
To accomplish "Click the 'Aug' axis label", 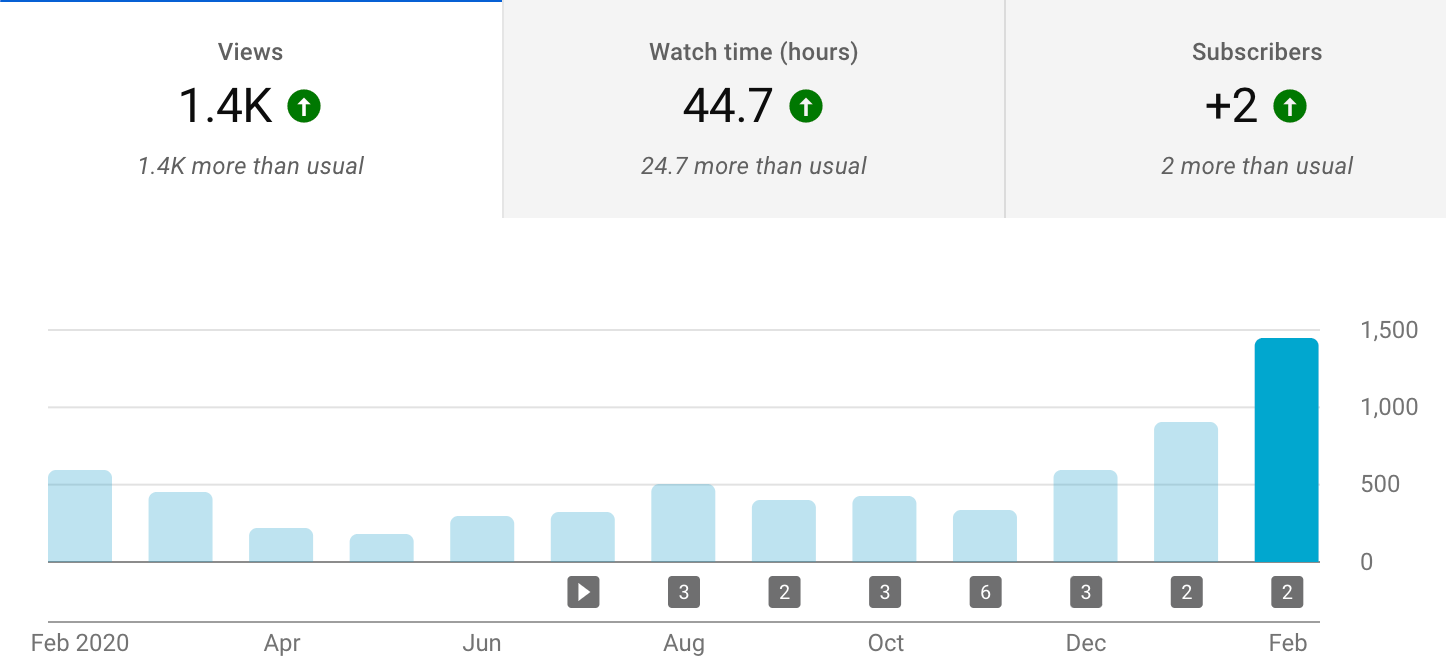I will (x=684, y=643).
